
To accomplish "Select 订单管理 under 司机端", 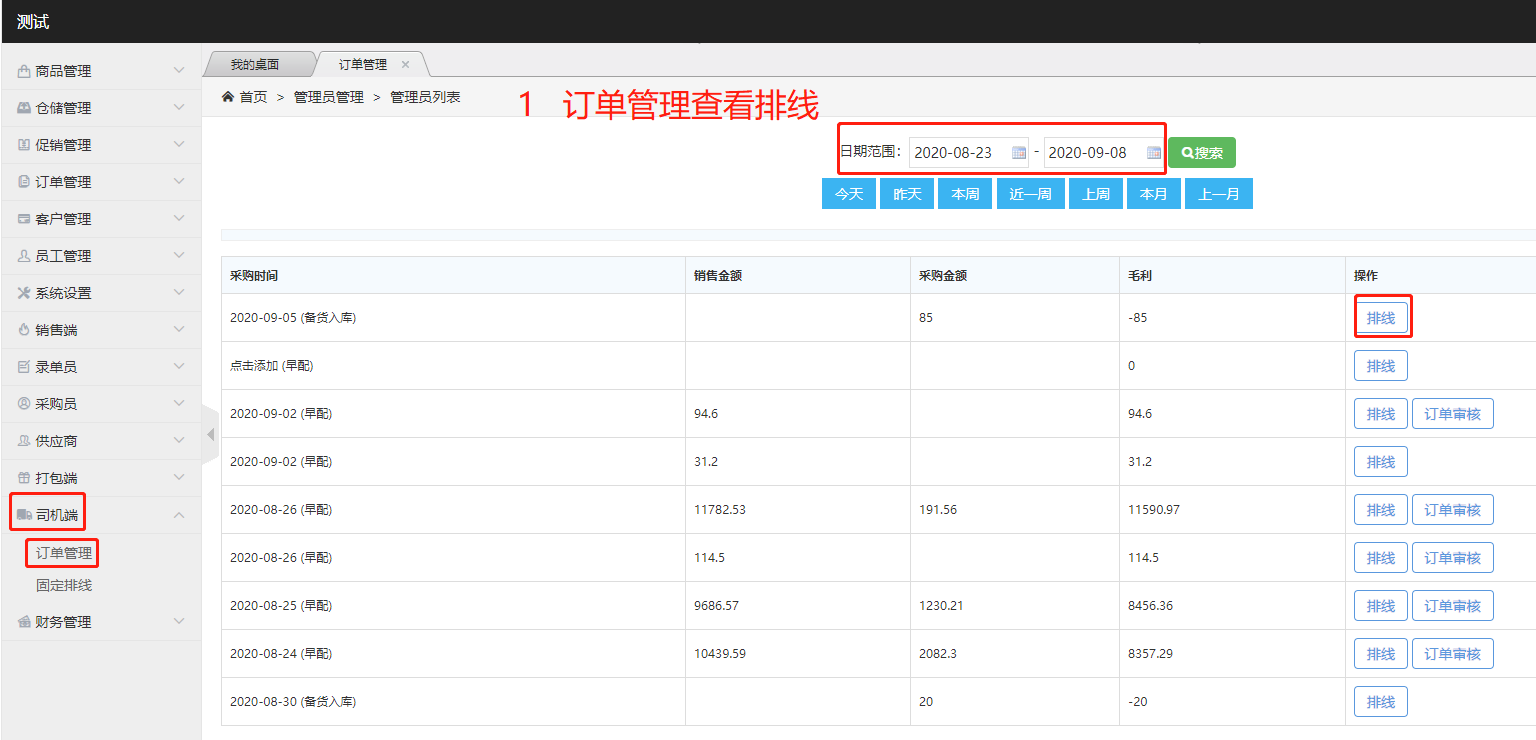I will (x=64, y=553).
